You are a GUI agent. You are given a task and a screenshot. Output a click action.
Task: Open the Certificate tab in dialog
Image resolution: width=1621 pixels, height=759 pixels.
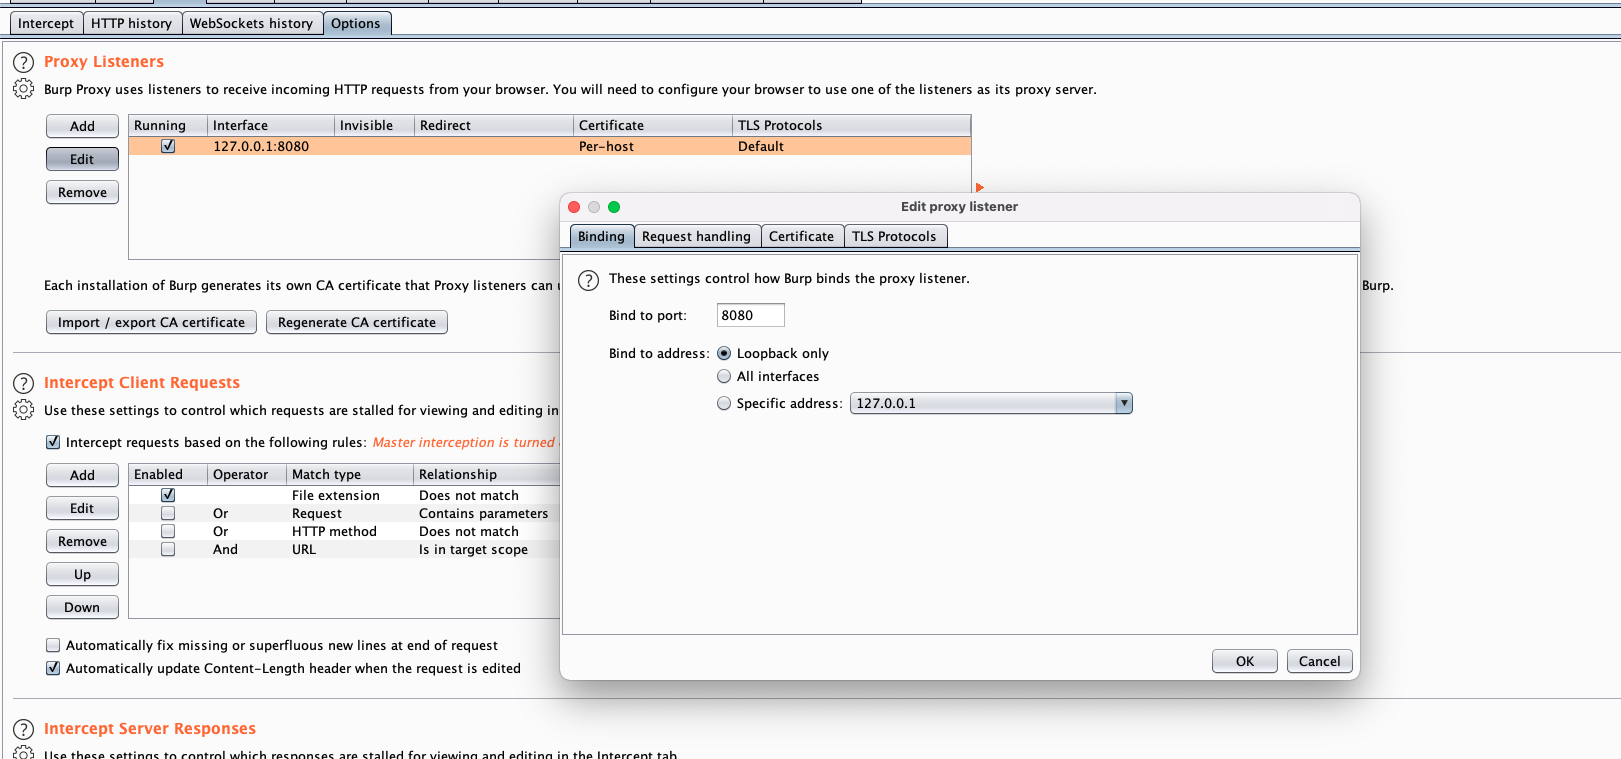coord(801,236)
